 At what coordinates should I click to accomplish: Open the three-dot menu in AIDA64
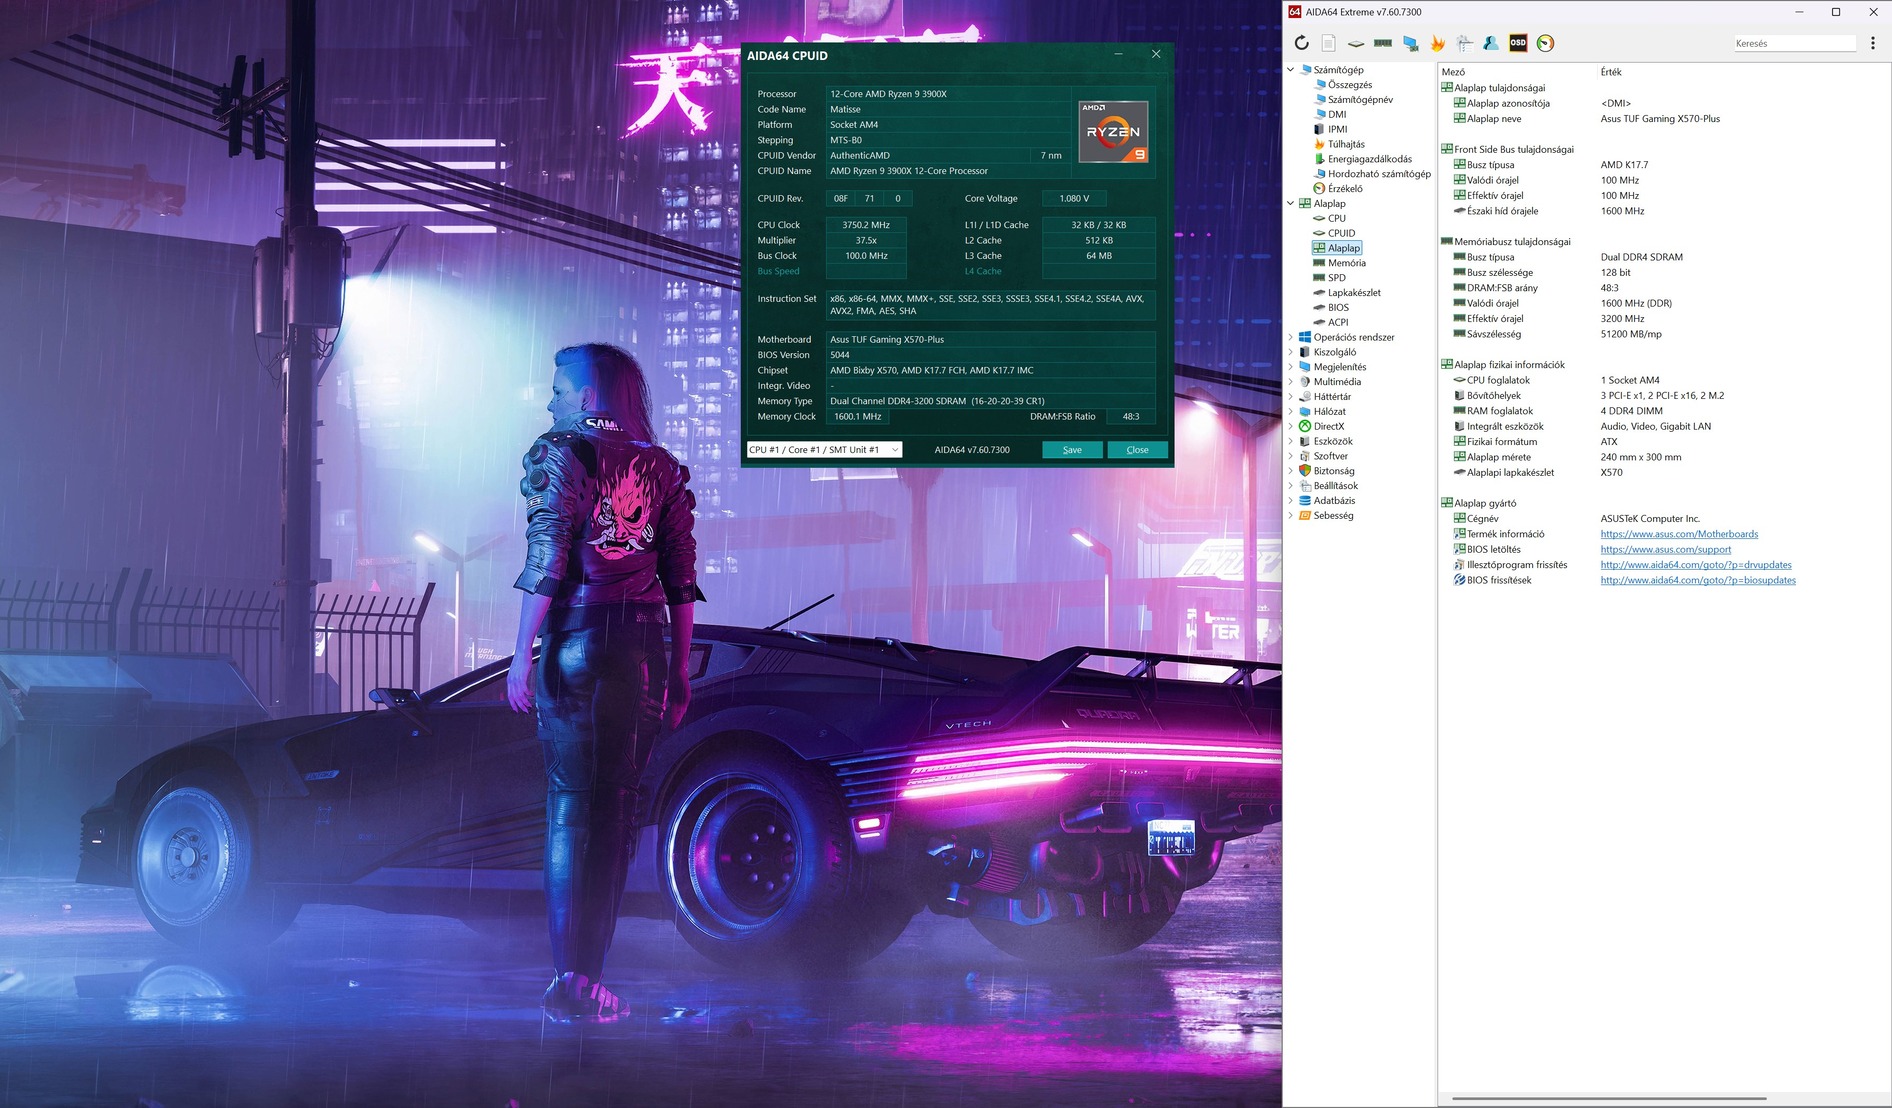[1873, 43]
